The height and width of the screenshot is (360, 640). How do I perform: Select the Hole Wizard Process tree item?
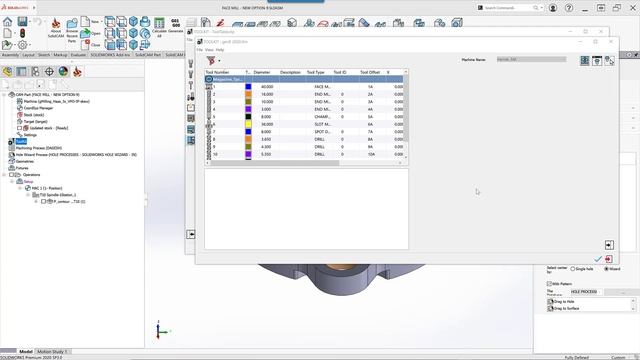pyautogui.click(x=73, y=155)
